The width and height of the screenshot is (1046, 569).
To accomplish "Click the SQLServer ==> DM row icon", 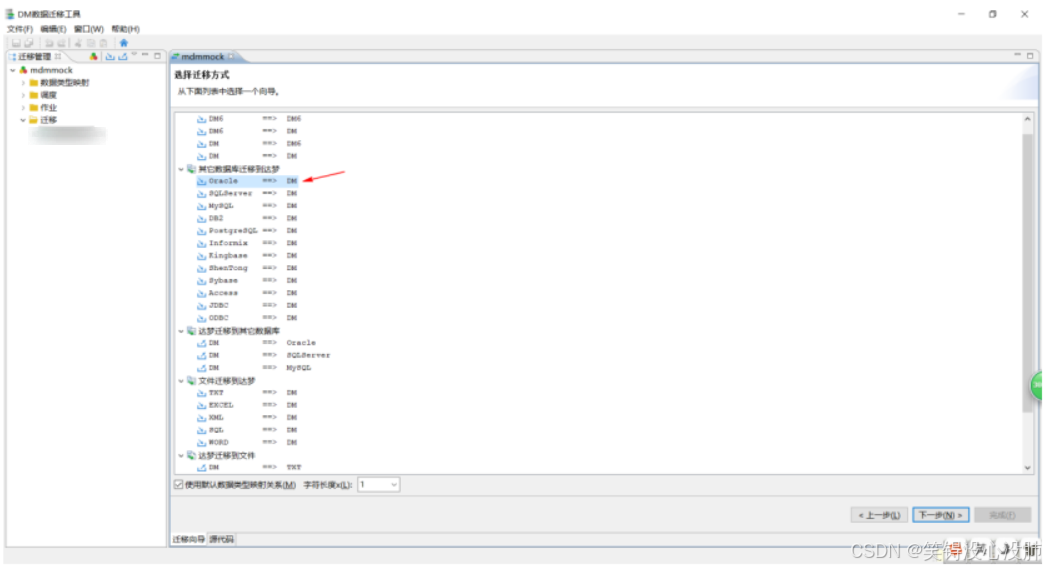I will 201,193.
